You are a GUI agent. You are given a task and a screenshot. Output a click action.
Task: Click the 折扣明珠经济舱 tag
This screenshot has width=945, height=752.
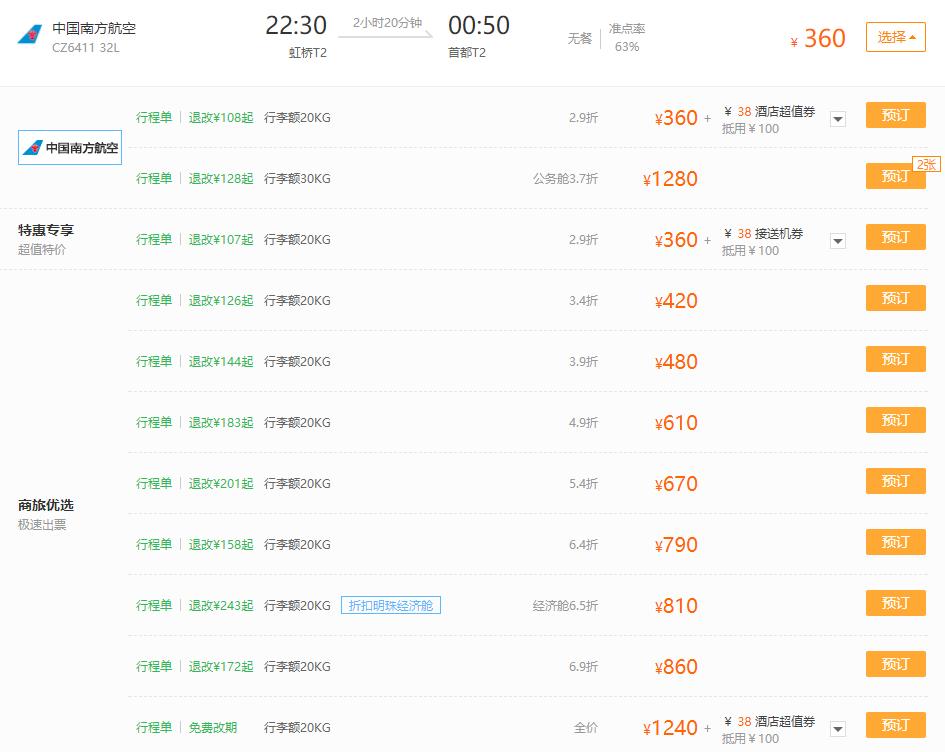pyautogui.click(x=391, y=605)
